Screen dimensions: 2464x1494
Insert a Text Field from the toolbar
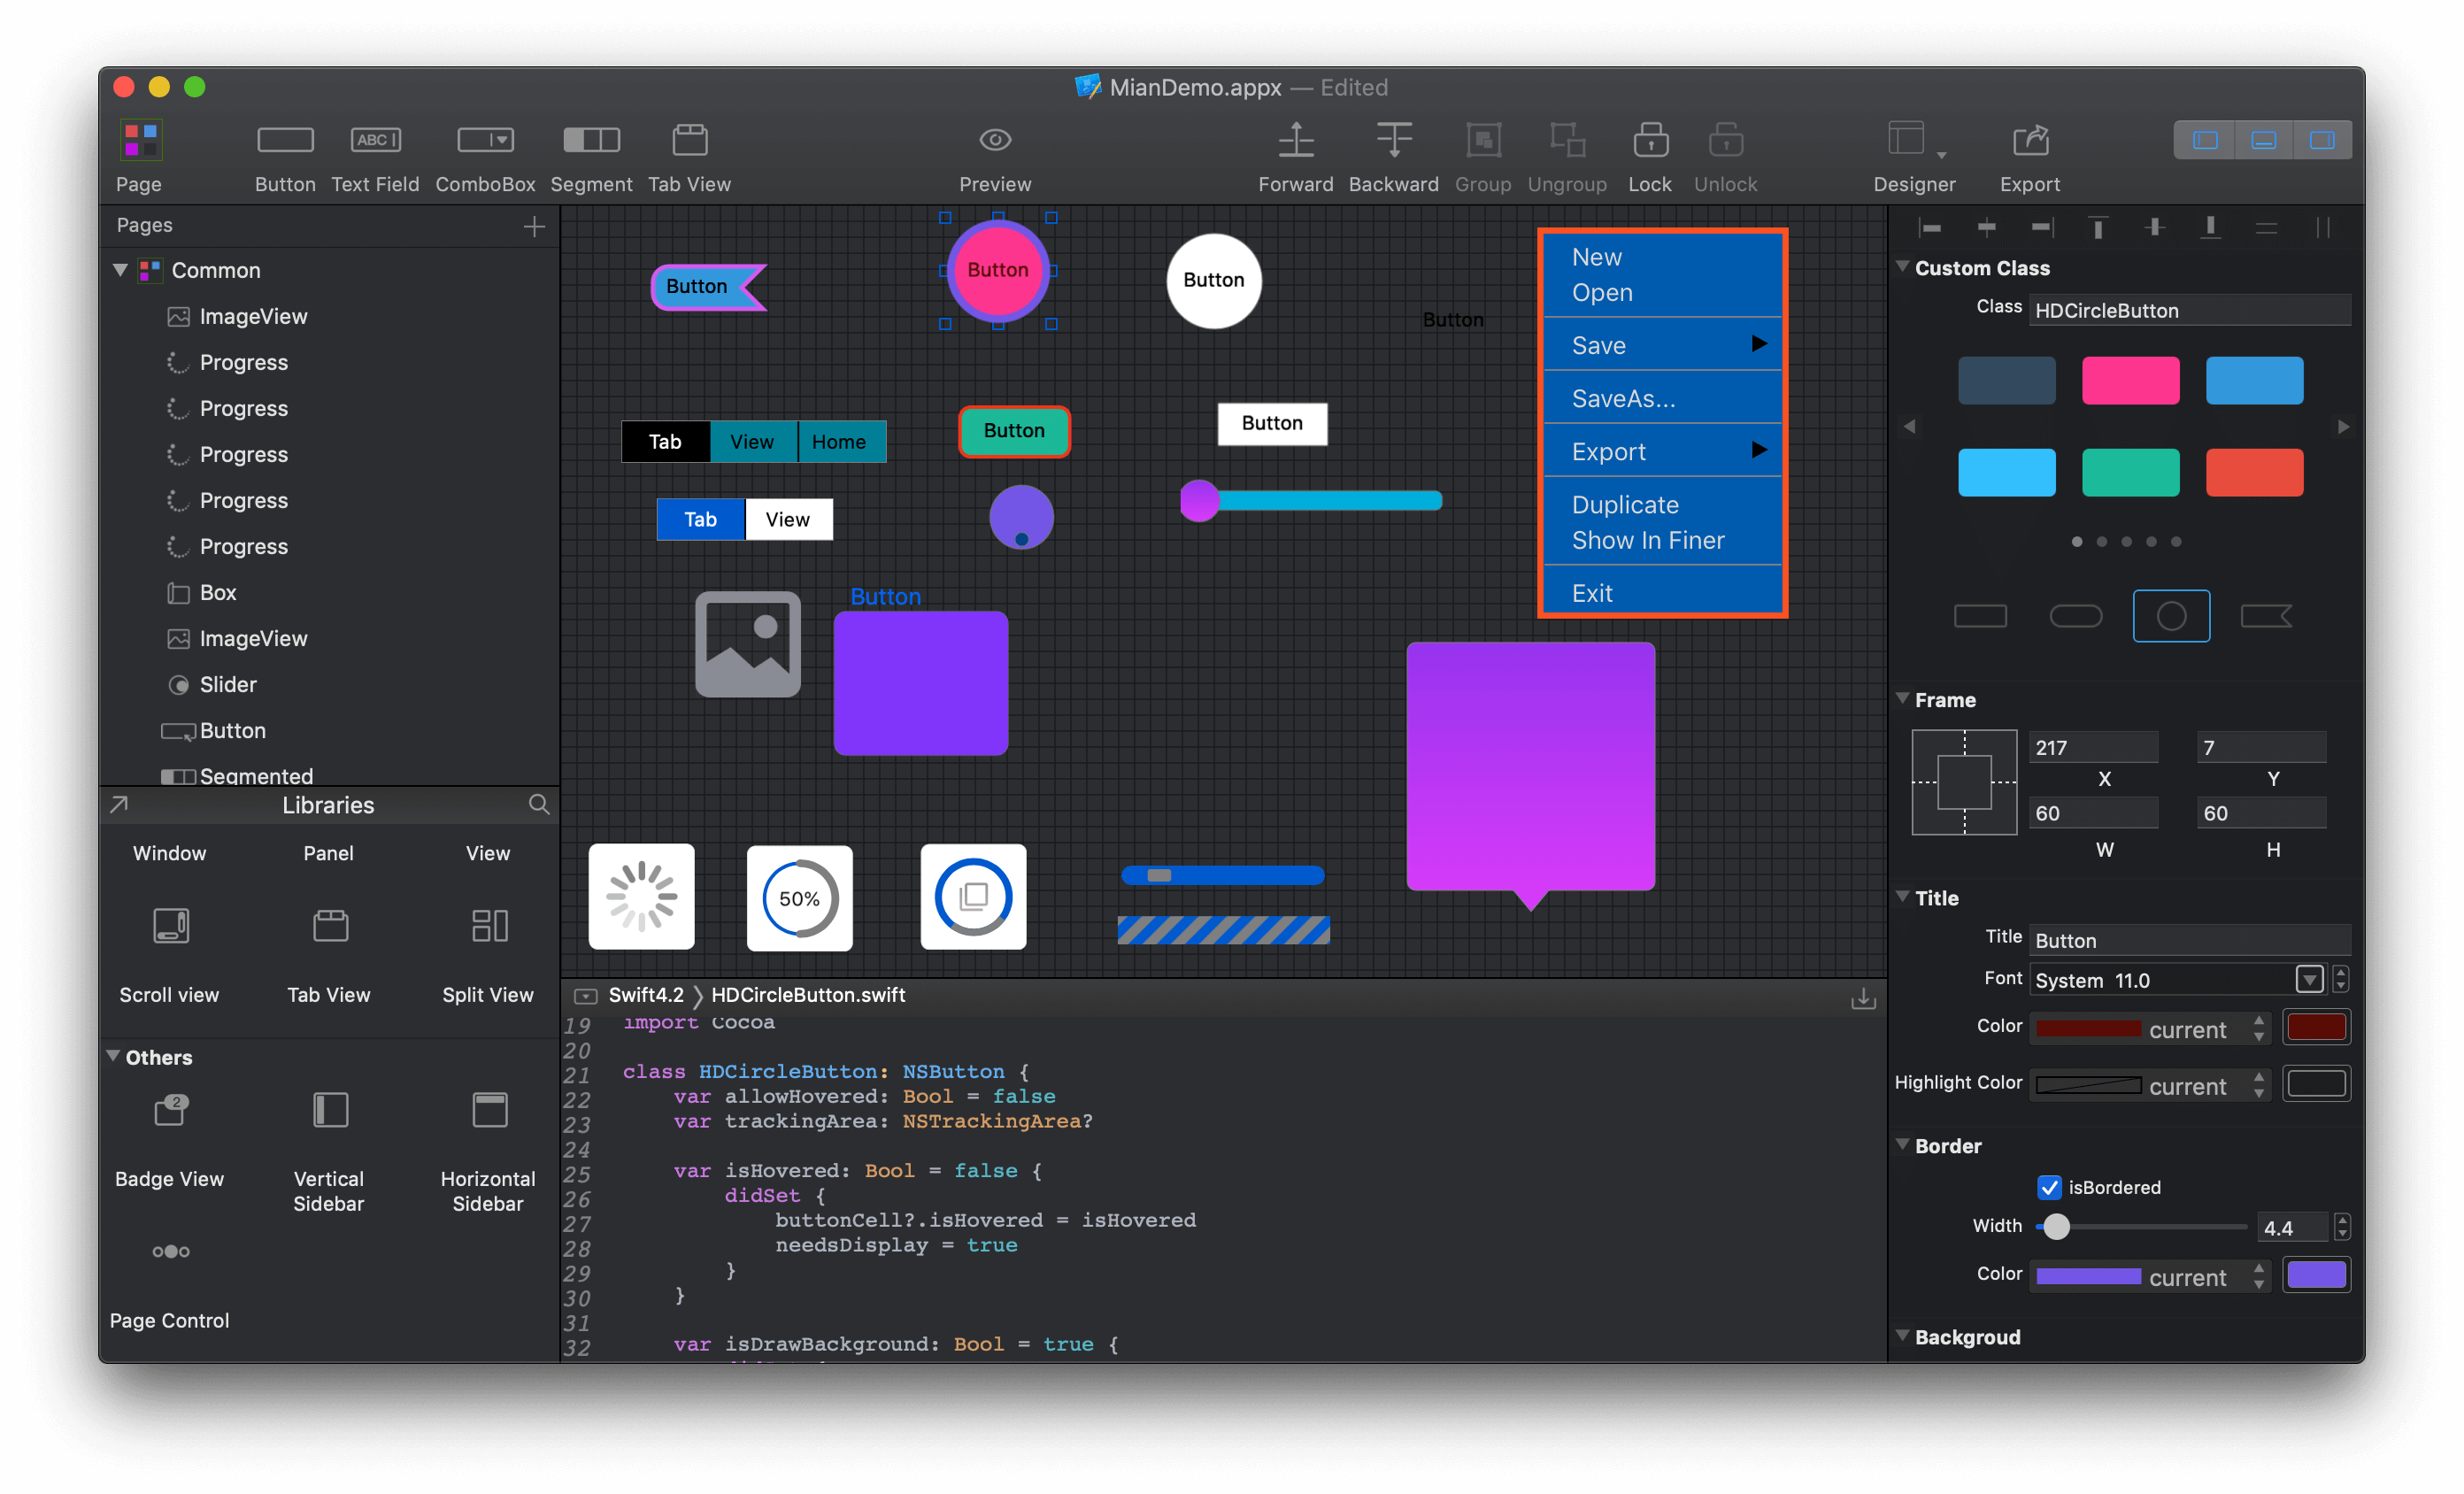[x=375, y=140]
